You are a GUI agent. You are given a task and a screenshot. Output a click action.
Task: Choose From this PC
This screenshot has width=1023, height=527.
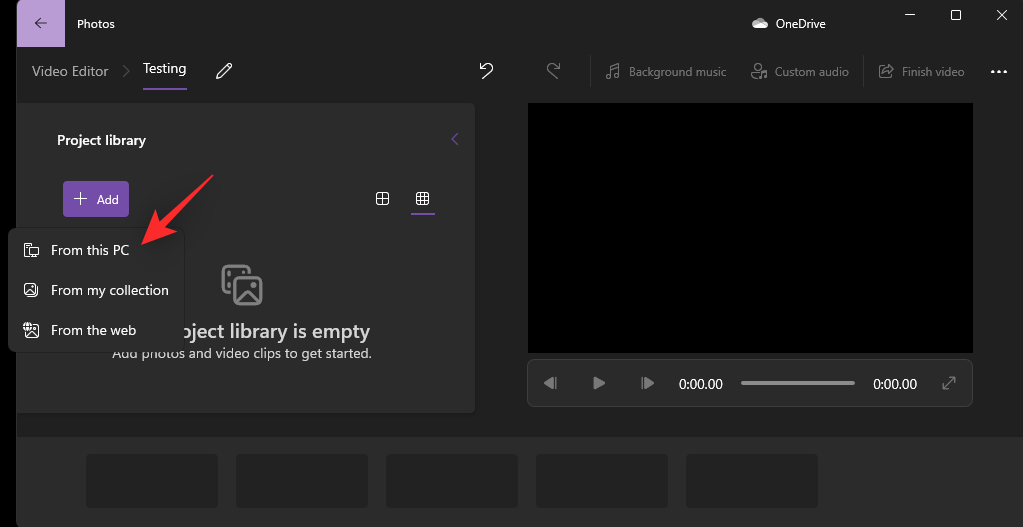[x=97, y=250]
